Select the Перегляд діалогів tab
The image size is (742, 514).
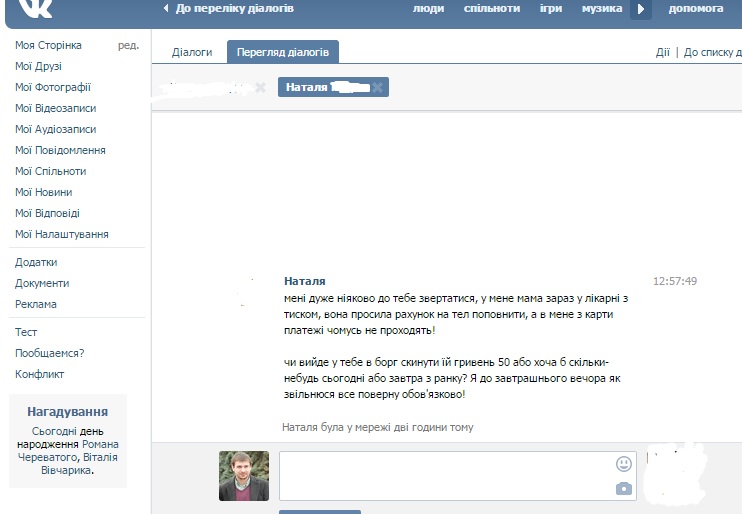[283, 52]
